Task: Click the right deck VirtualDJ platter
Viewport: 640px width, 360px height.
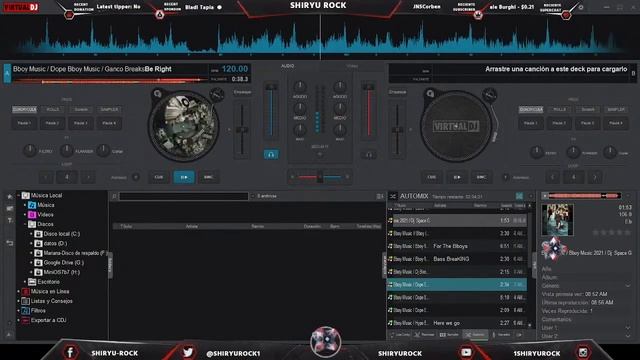Action: [x=456, y=126]
